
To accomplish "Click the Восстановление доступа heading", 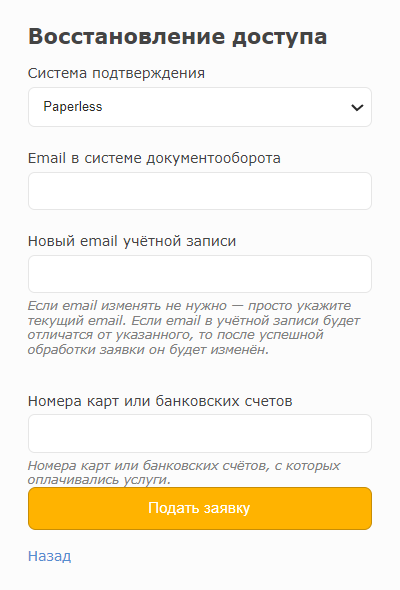I will point(177,37).
